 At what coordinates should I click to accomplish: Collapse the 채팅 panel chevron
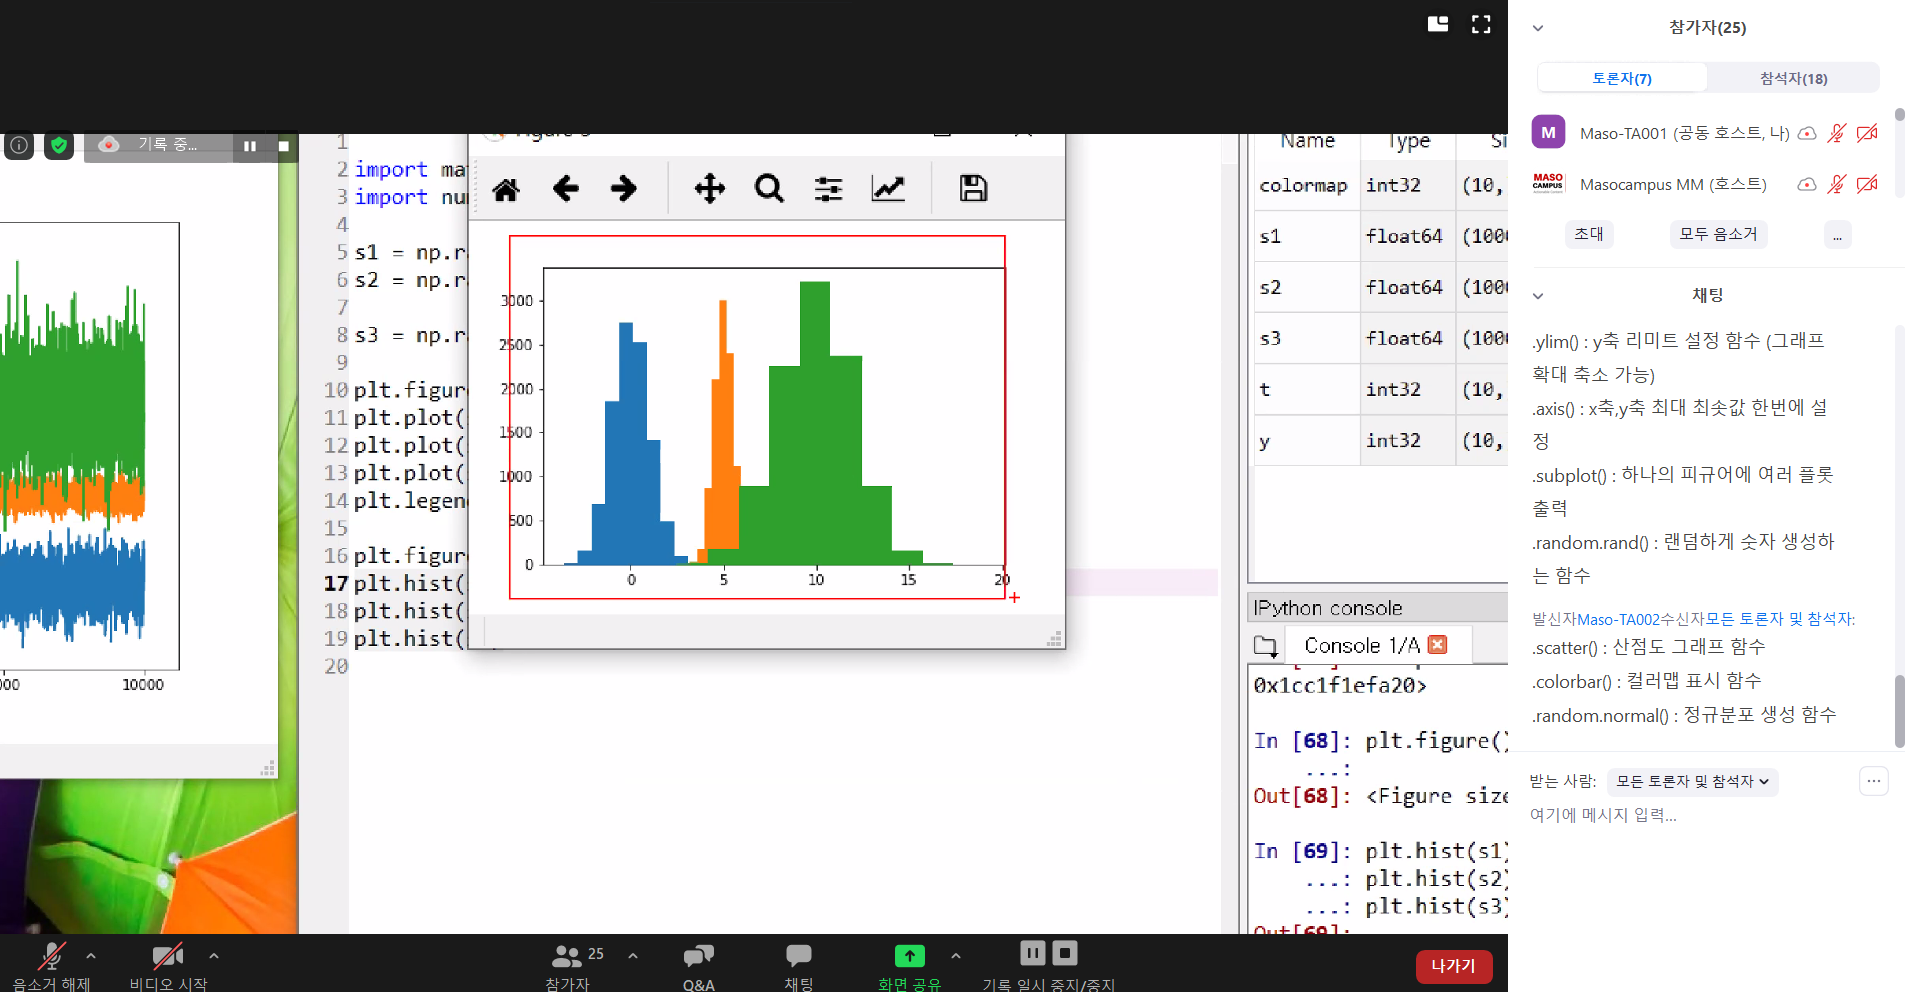coord(1538,296)
